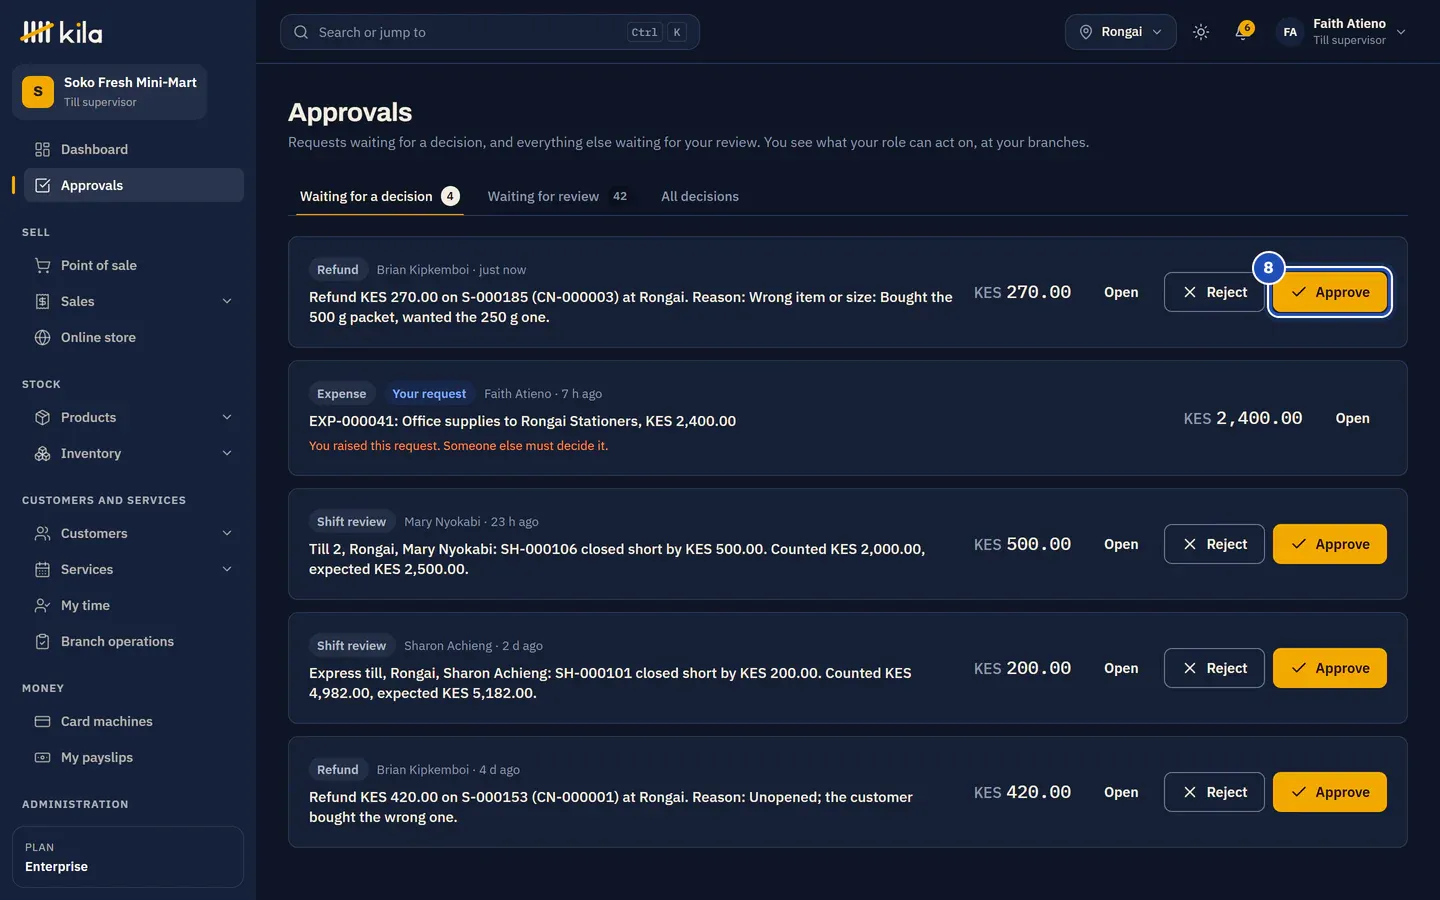Click the KES 2,400.00 amount
1440x900 pixels.
pyautogui.click(x=1243, y=418)
